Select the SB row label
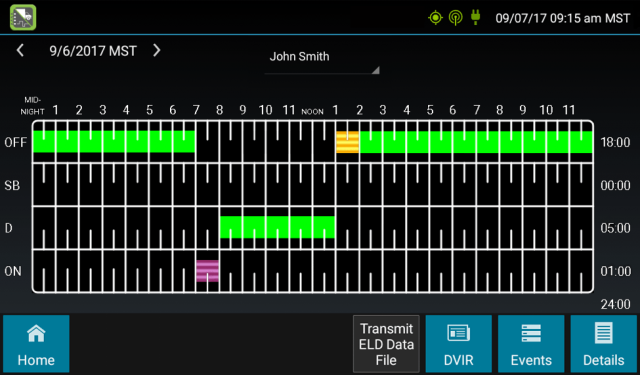 [12, 186]
